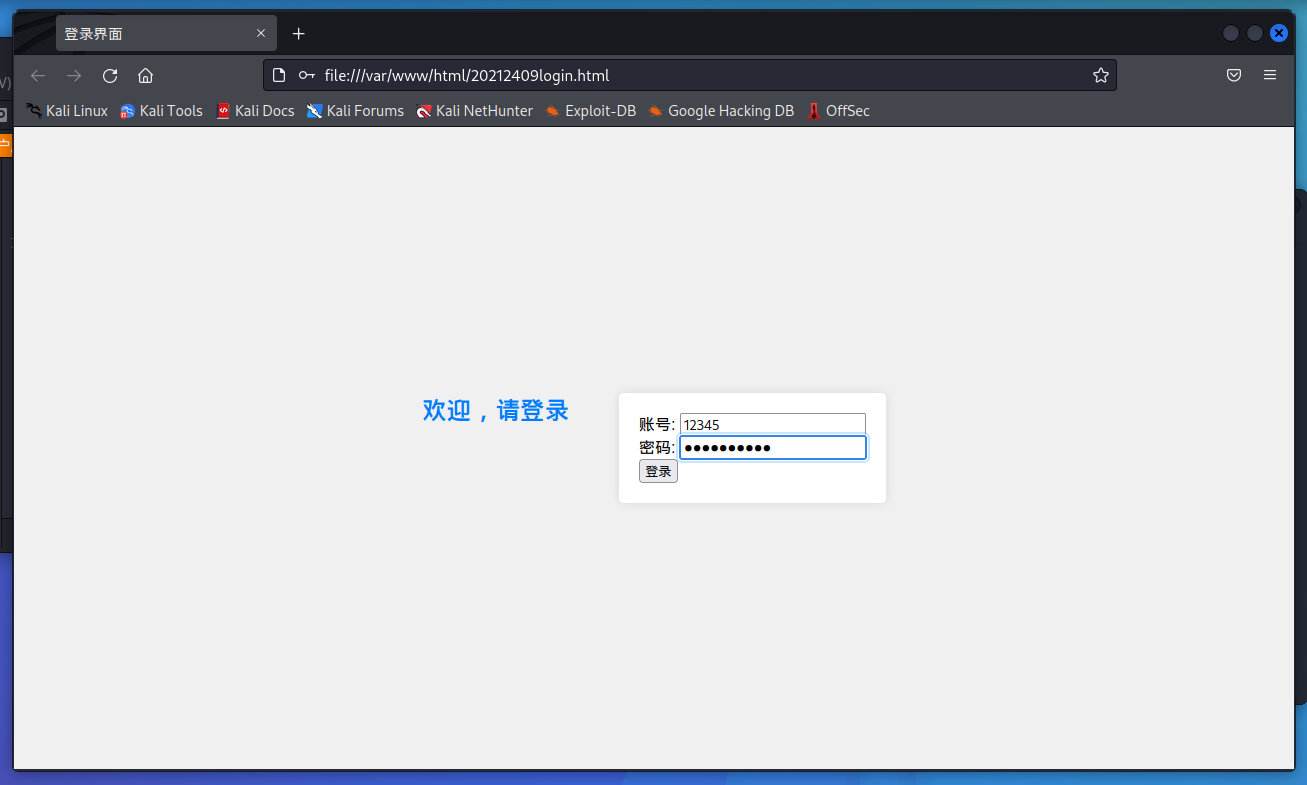The image size is (1307, 785).
Task: Bookmark this page with the star icon
Action: point(1100,75)
